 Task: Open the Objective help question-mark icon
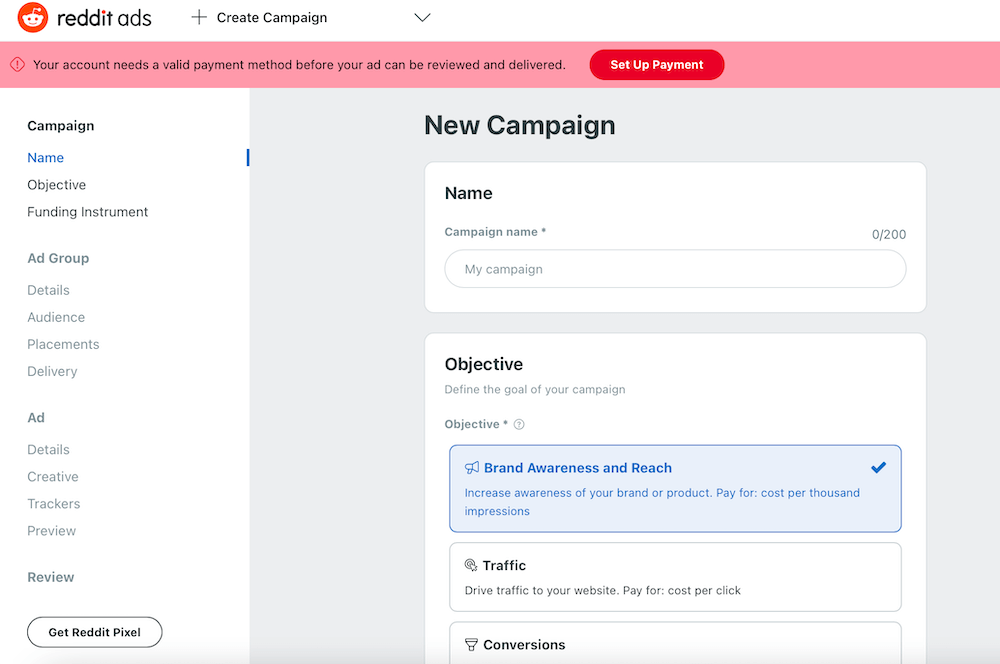(519, 424)
